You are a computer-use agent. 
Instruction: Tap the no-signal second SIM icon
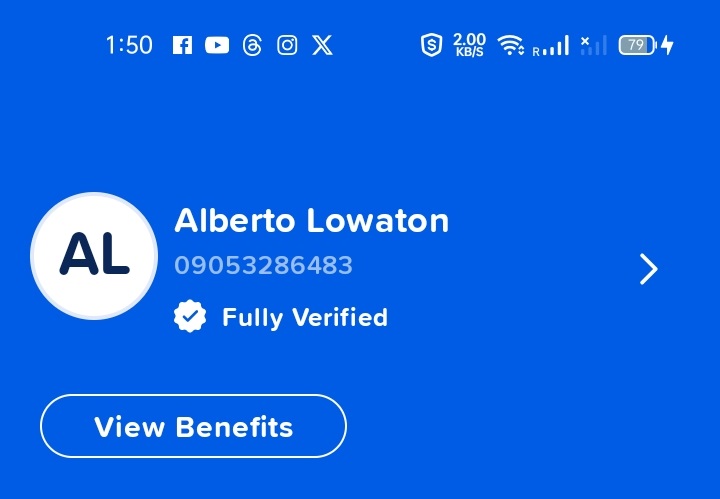pos(593,45)
